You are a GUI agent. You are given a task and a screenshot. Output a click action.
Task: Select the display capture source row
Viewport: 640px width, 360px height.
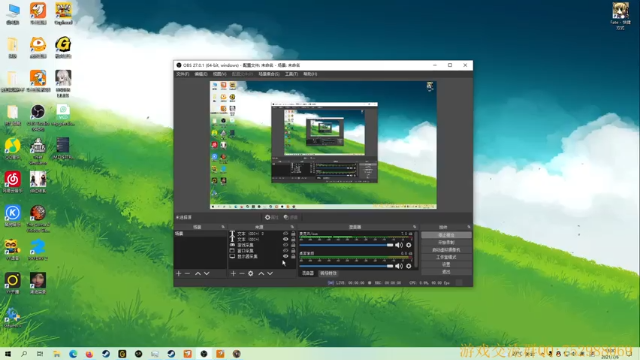click(262, 256)
